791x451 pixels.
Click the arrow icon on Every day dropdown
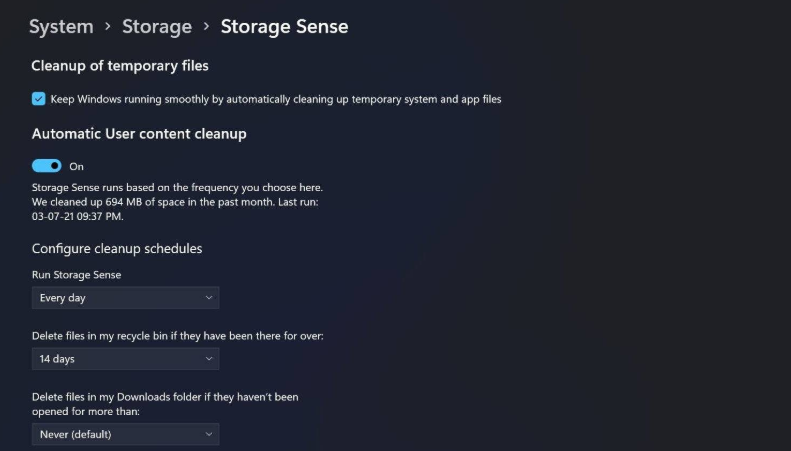pos(208,298)
